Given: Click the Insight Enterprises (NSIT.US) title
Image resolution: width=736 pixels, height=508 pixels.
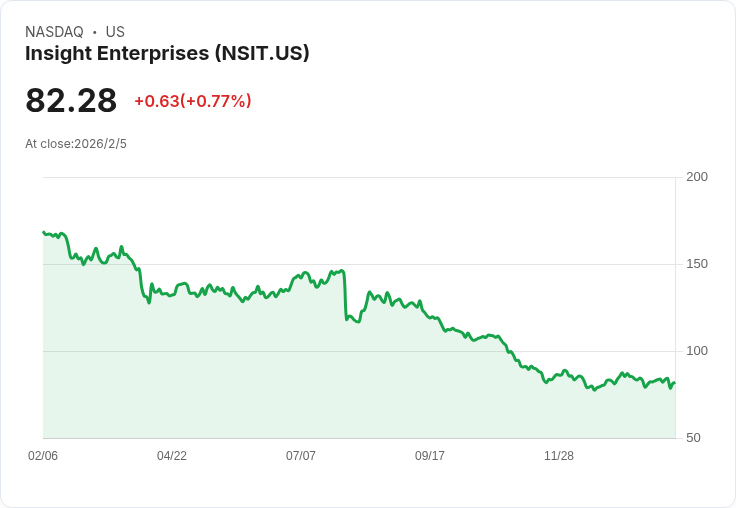Looking at the screenshot, I should click(x=167, y=54).
